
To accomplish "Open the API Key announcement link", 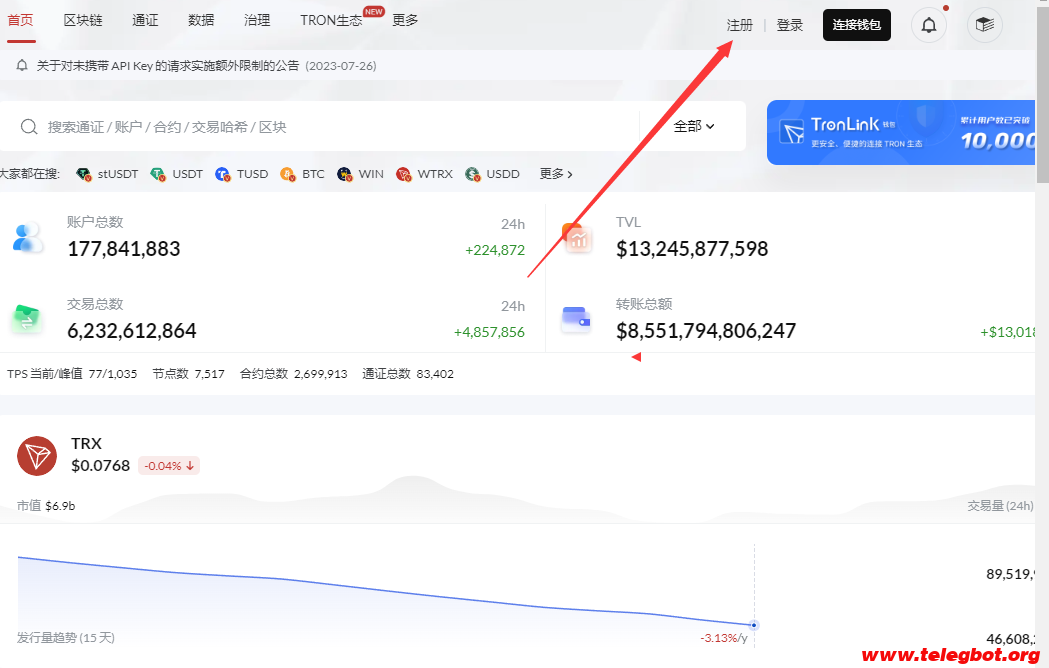I will [x=168, y=66].
